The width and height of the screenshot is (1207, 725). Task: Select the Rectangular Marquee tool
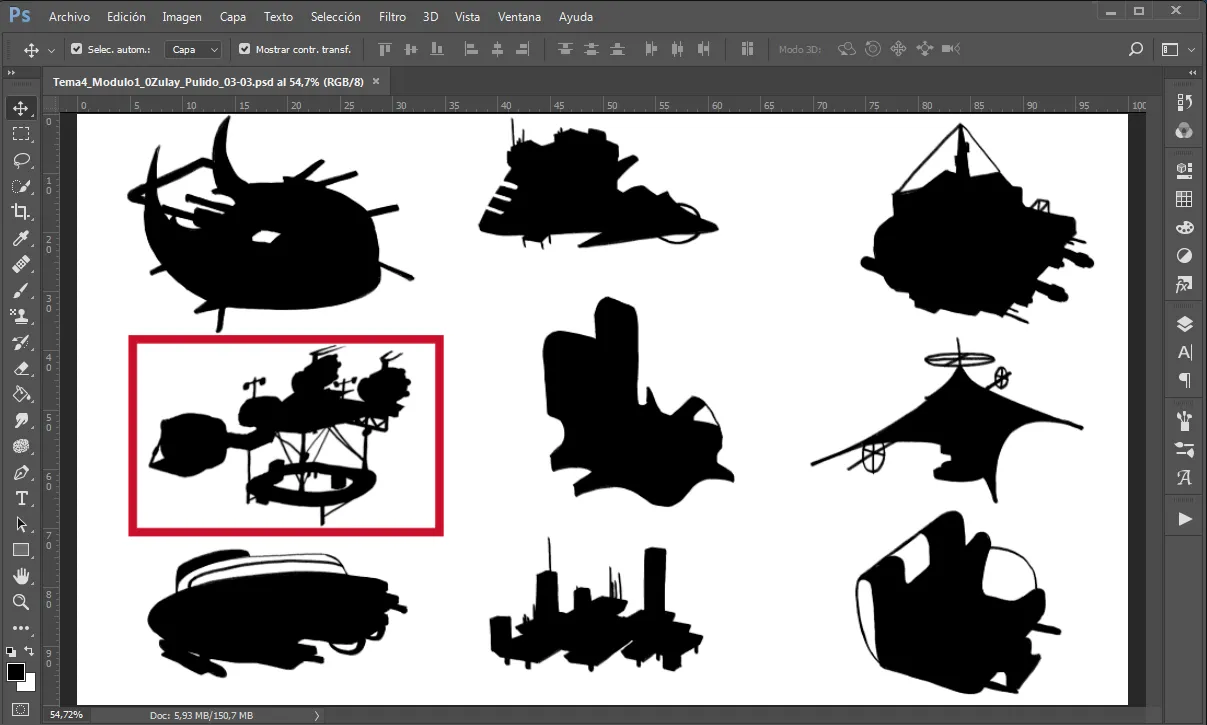(x=21, y=134)
